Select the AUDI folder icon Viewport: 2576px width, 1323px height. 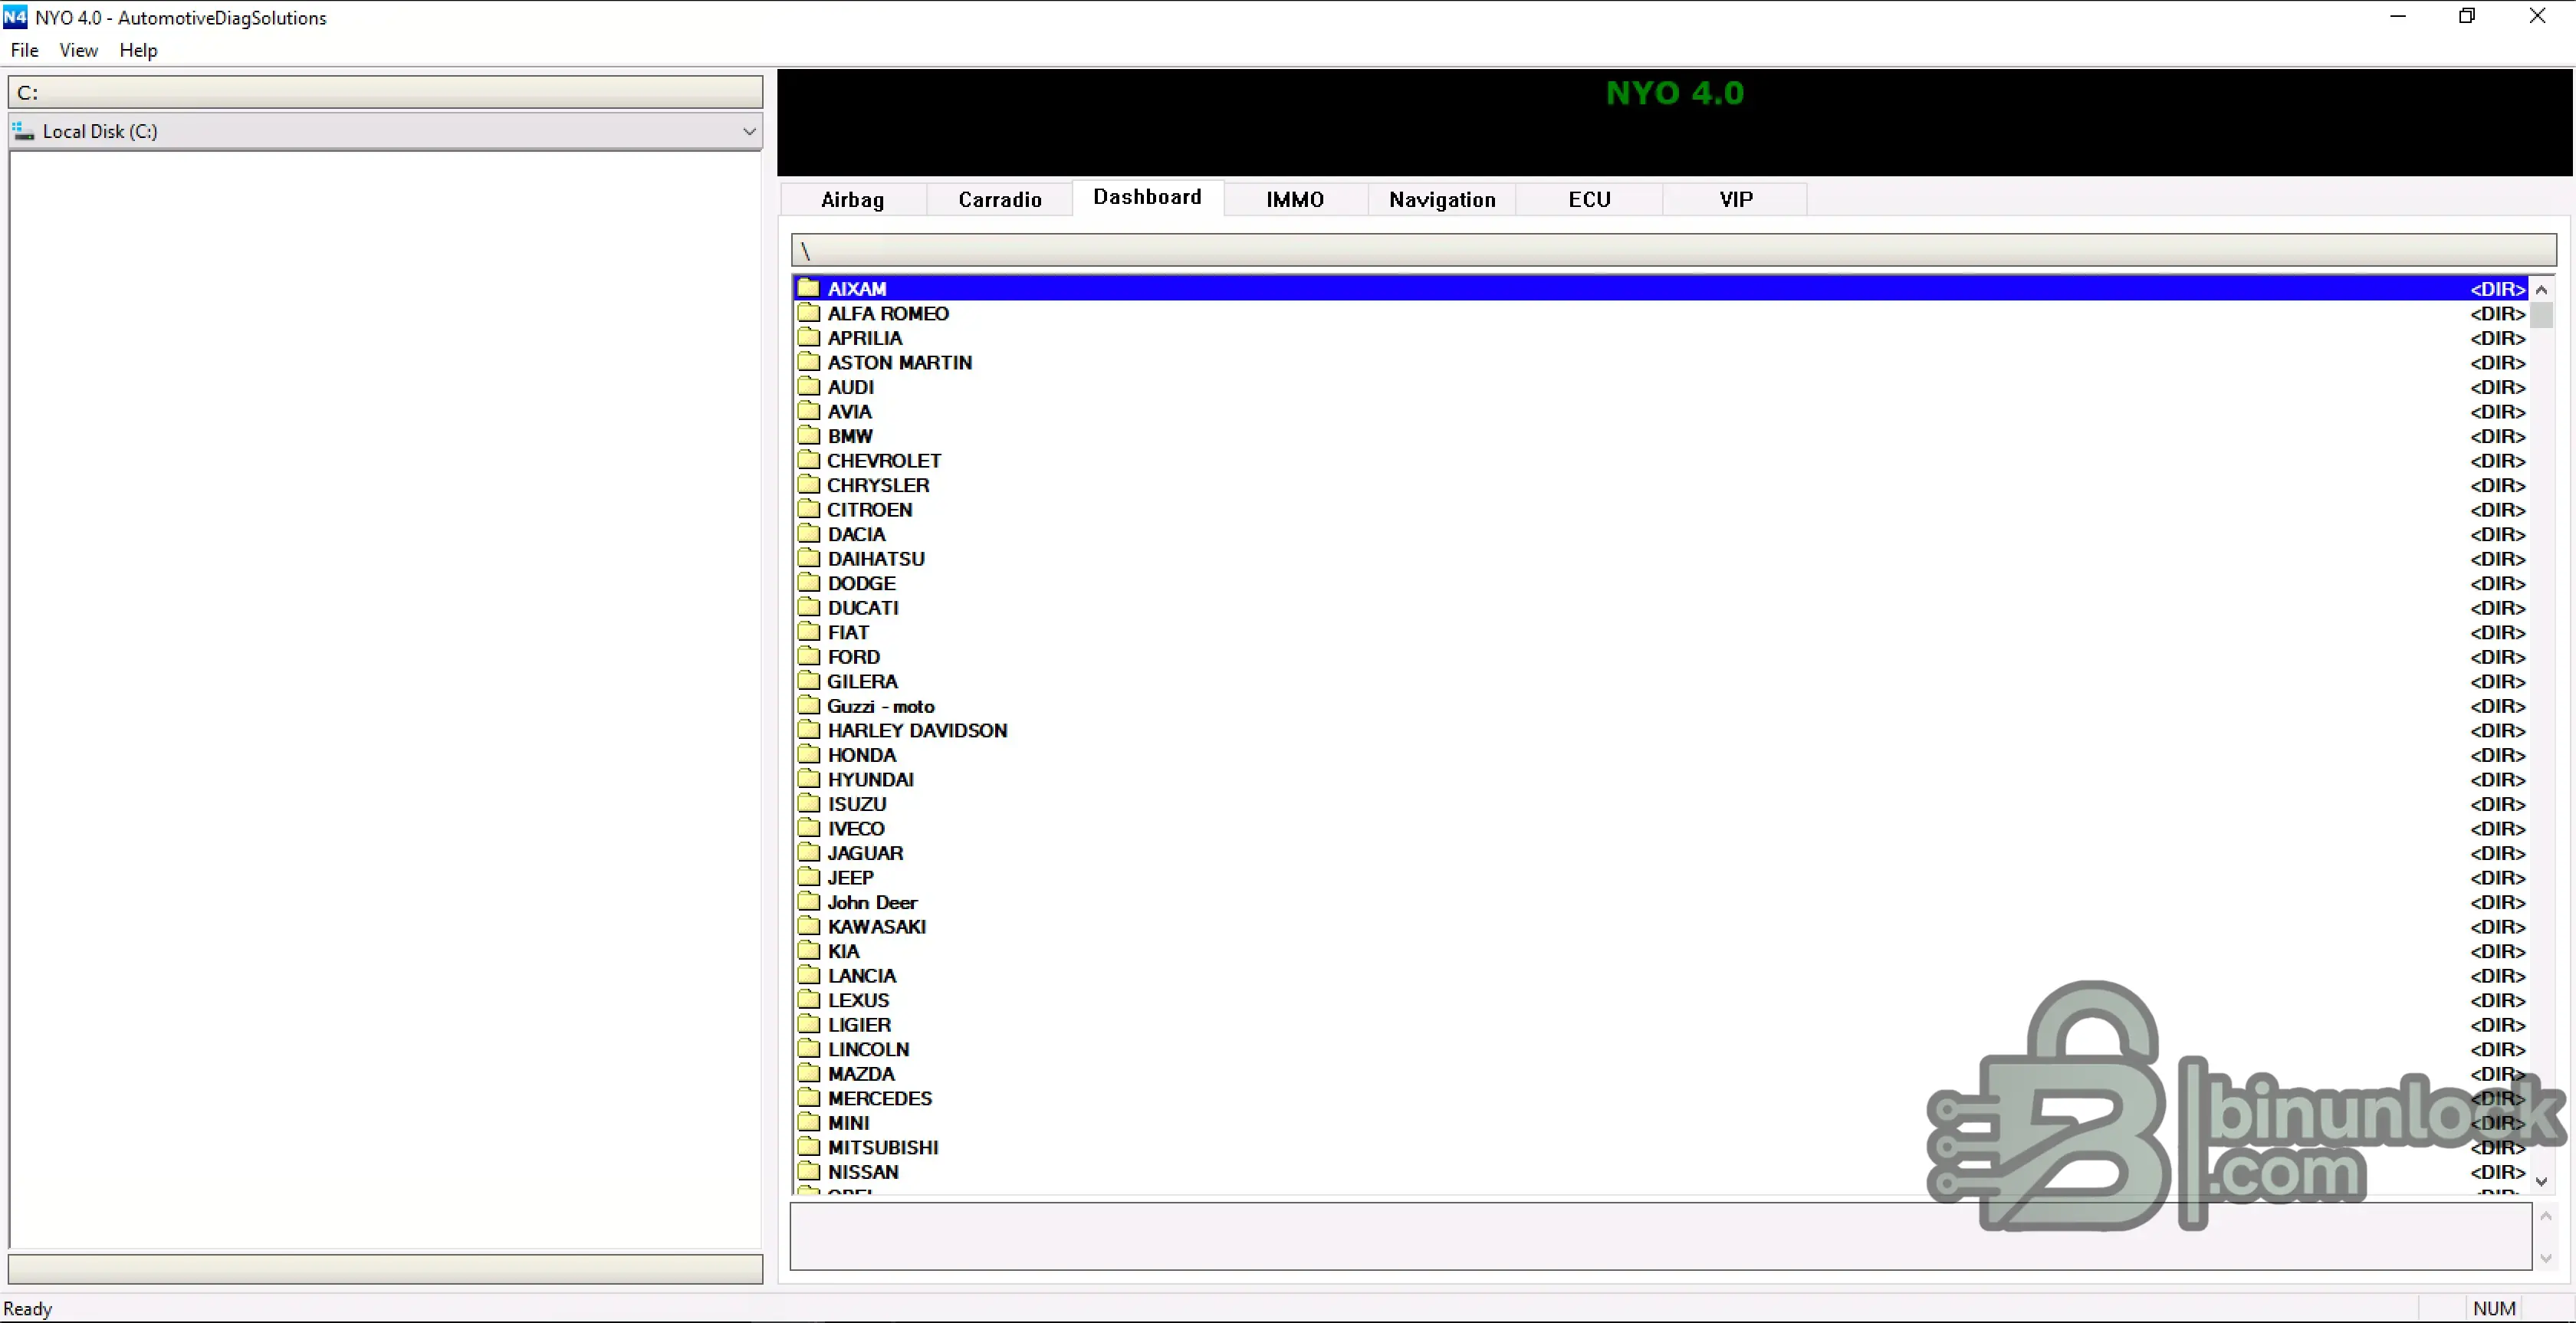click(x=808, y=386)
